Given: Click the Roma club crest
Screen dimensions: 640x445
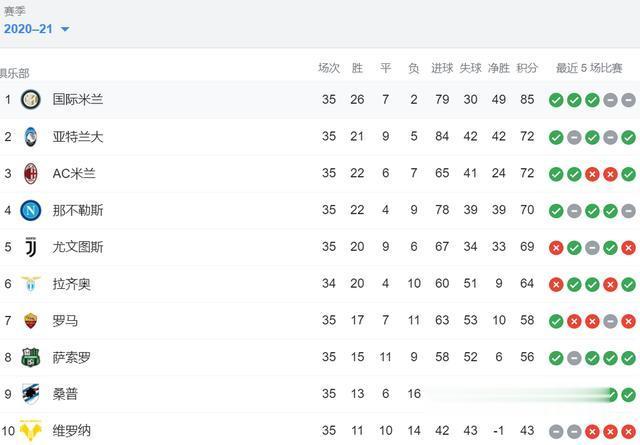Looking at the screenshot, I should click(31, 321).
